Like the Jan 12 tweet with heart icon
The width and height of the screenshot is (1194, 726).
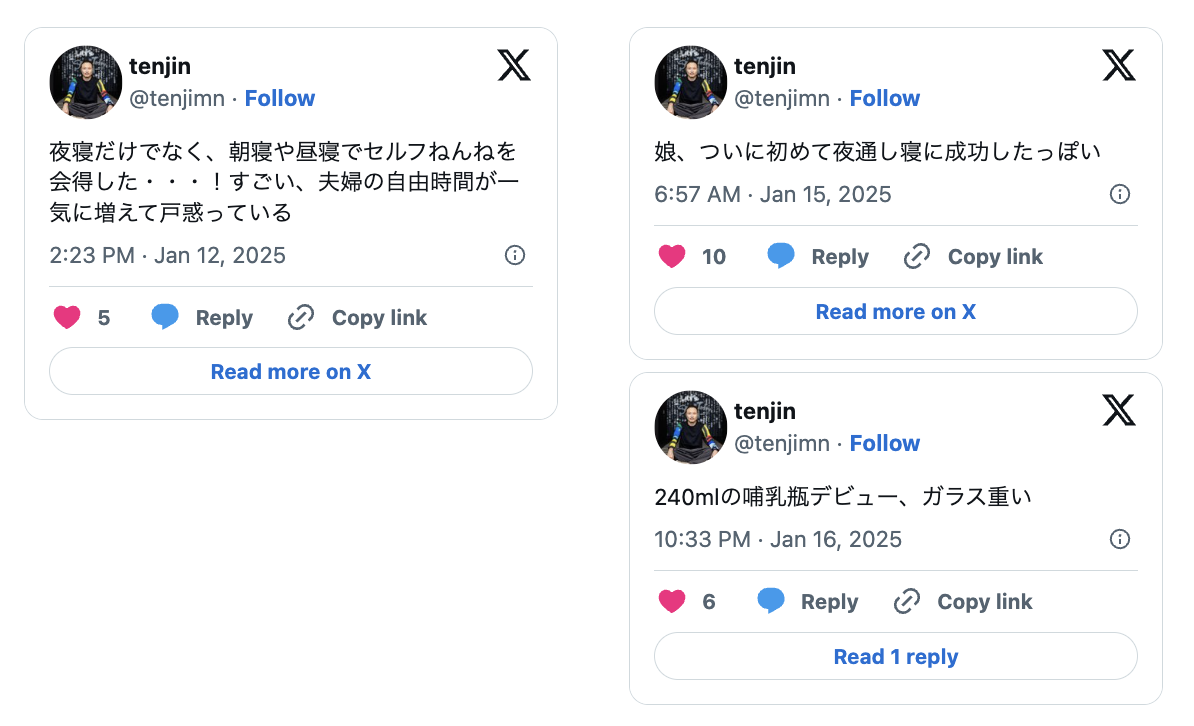pyautogui.click(x=67, y=318)
